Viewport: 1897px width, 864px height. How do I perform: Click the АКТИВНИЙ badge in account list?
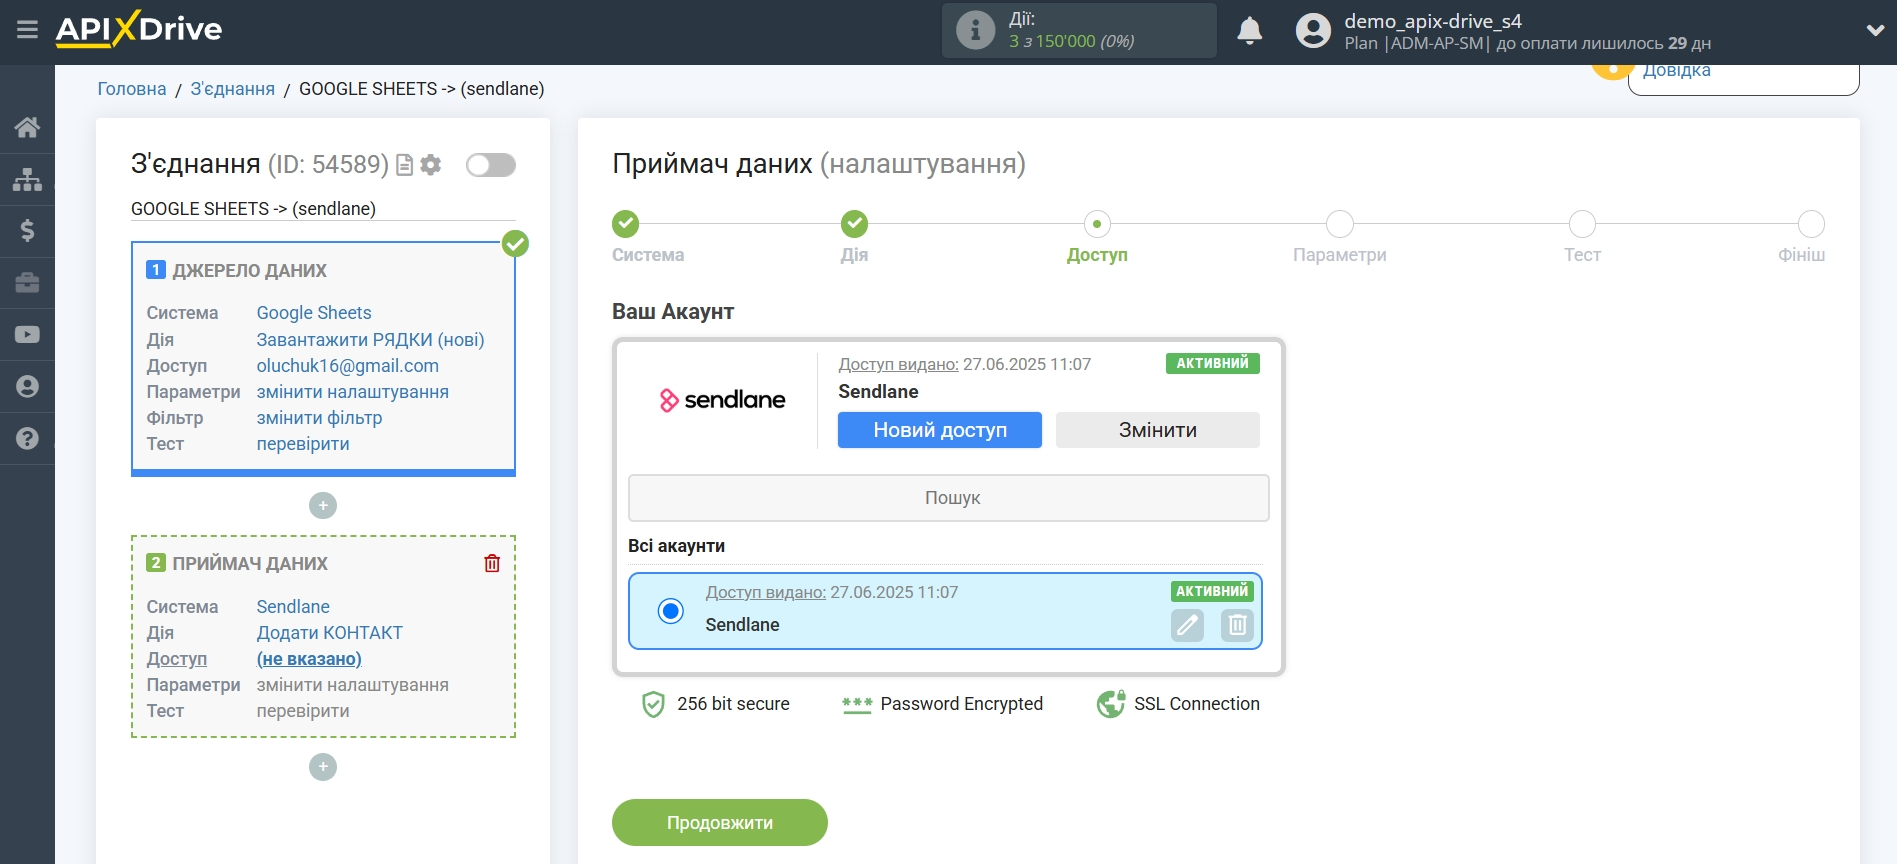(x=1212, y=591)
